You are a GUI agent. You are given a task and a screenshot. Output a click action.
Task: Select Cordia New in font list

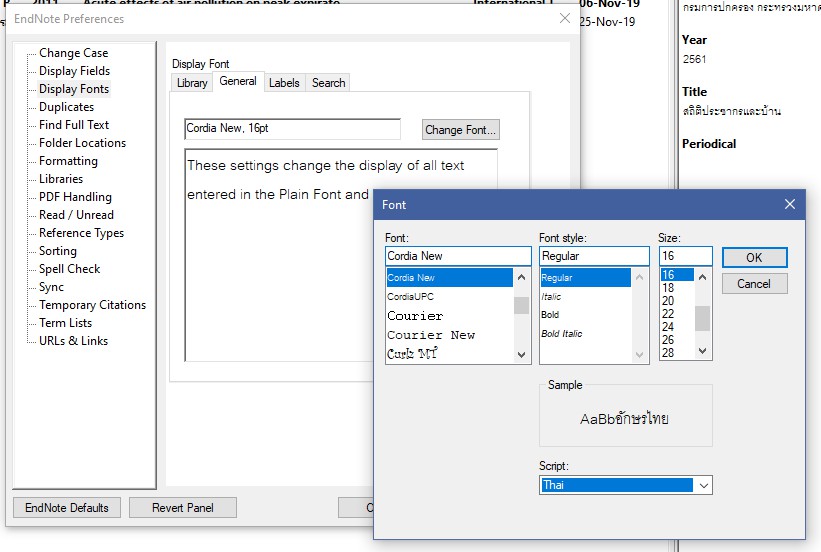449,278
